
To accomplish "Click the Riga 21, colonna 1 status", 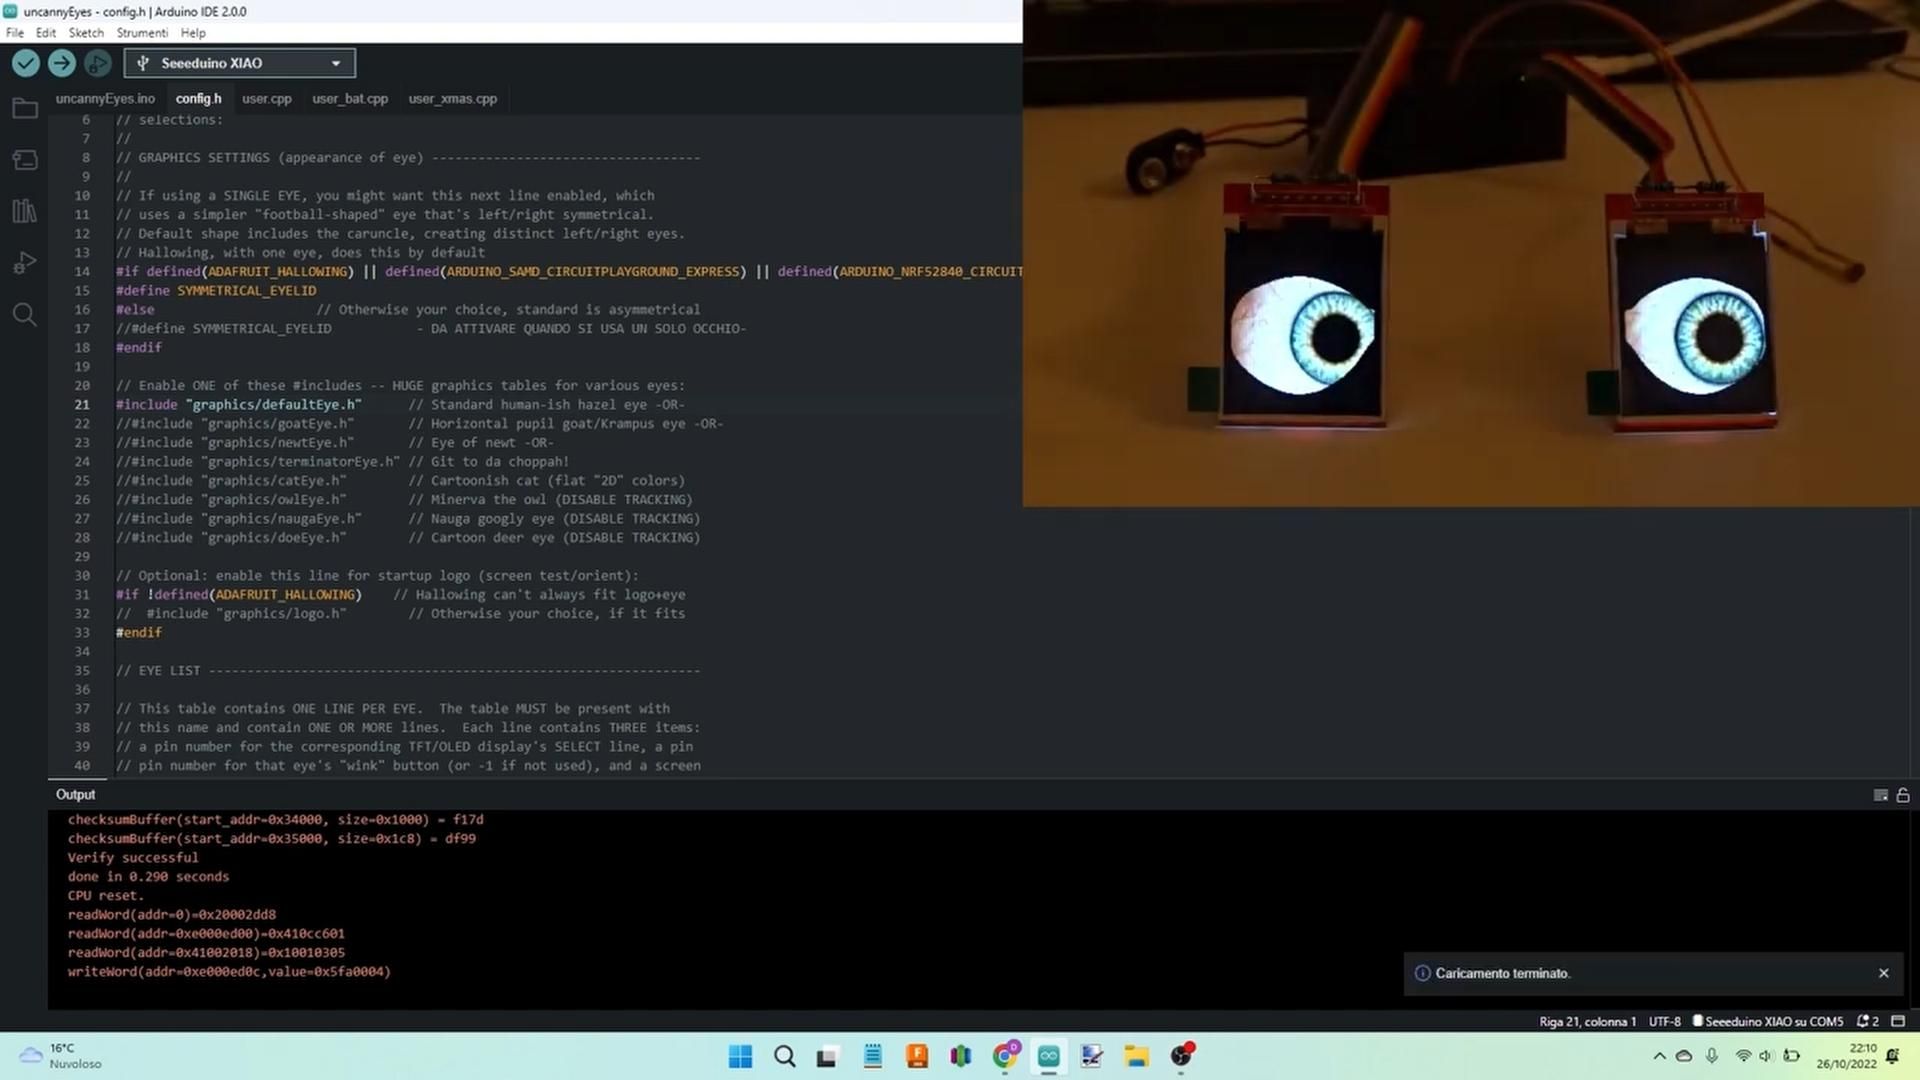I will click(1587, 1021).
